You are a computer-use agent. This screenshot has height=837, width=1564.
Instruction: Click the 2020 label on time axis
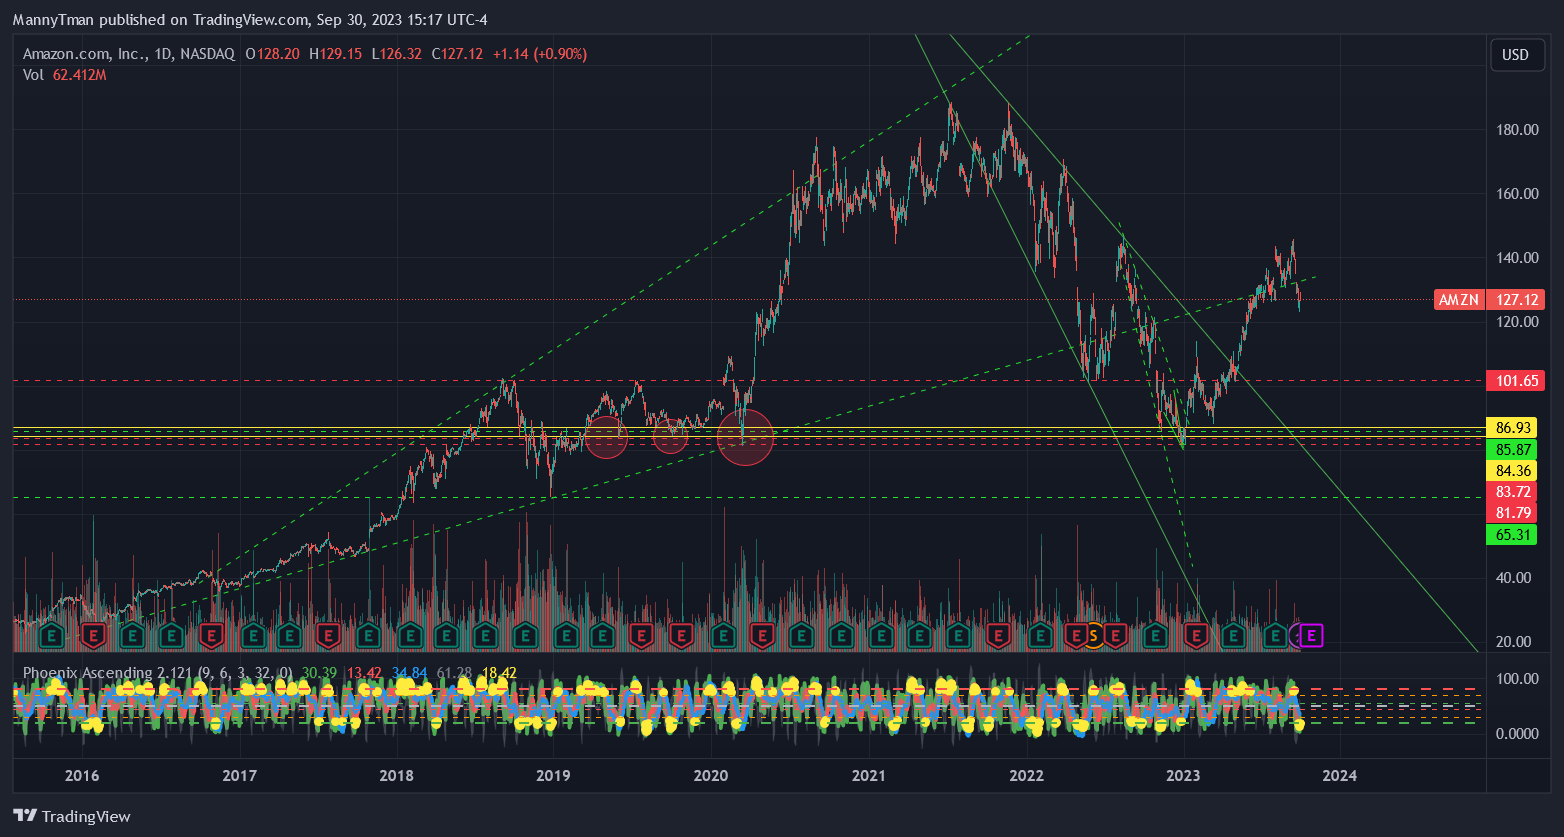(711, 775)
